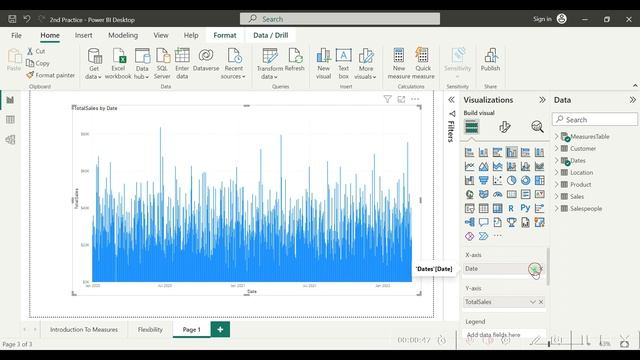Select the clustered bar chart visual
Screen dimensions: 640x360
(x=497, y=152)
